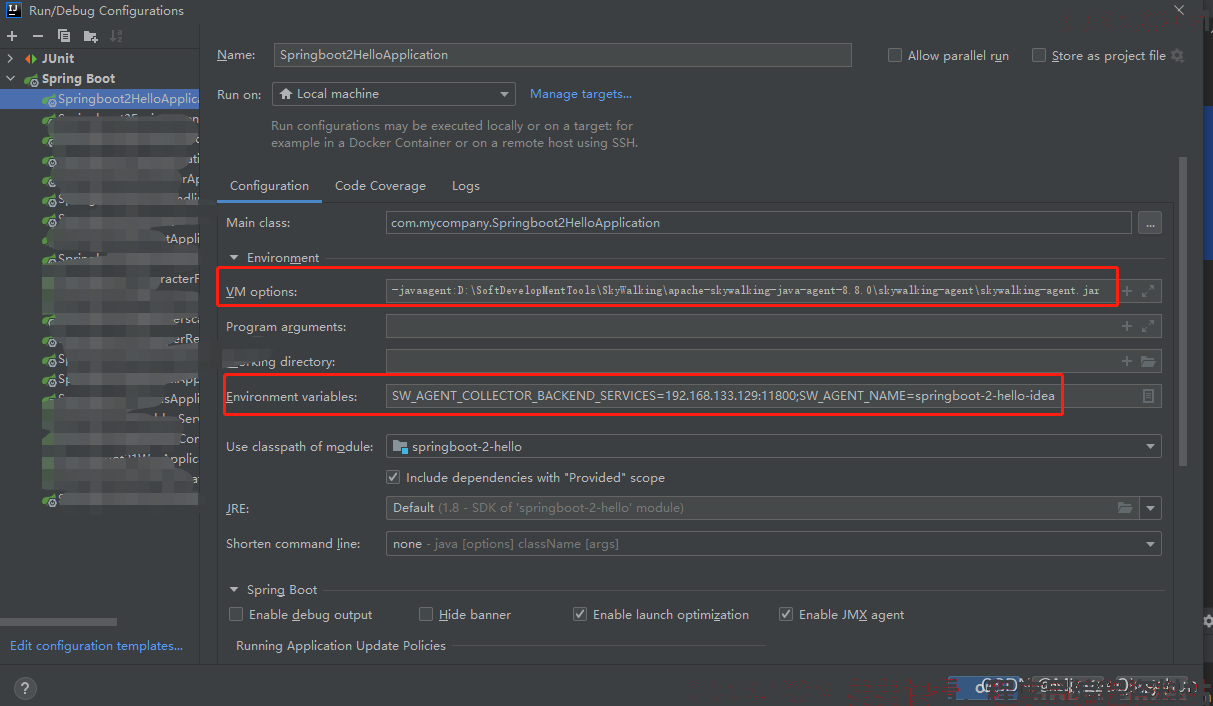
Task: Open Use classpath of module dropdown
Action: tap(774, 446)
